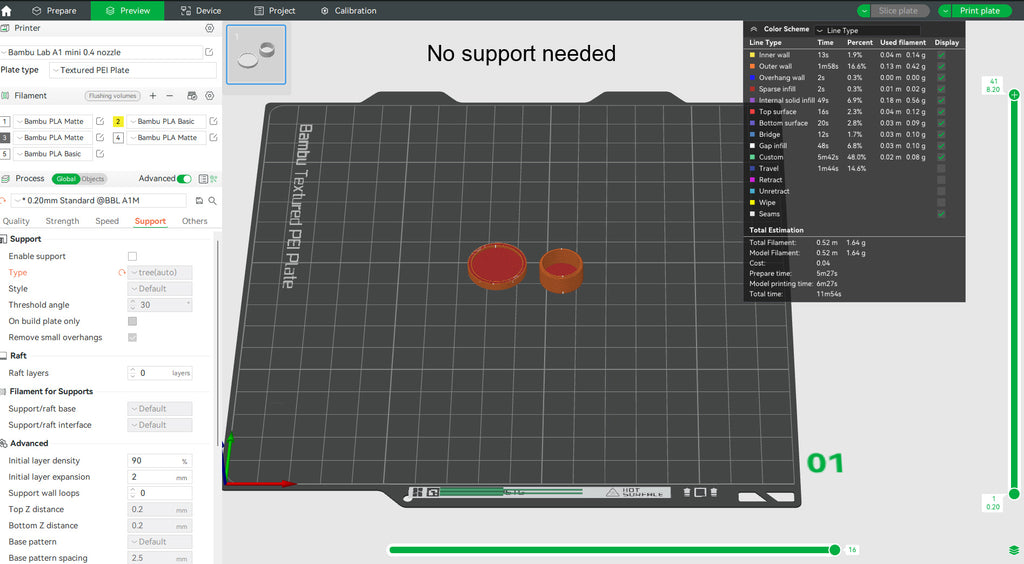The height and width of the screenshot is (564, 1024).
Task: Enable display of Travel lines
Action: click(940, 169)
